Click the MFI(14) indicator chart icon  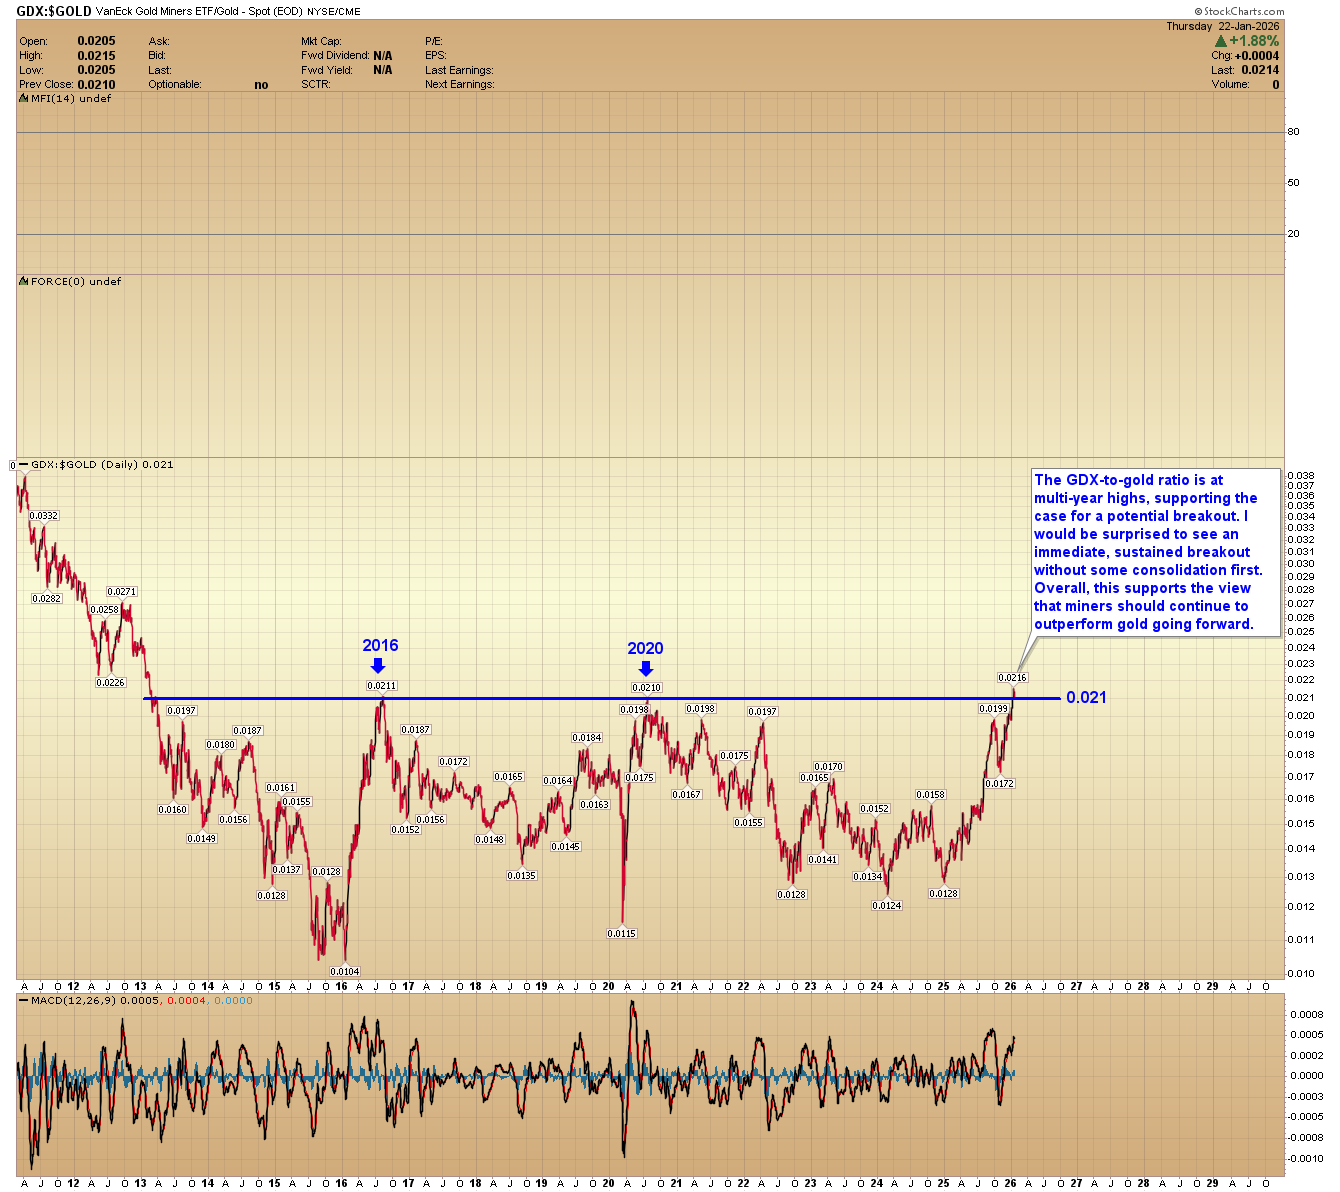click(22, 99)
